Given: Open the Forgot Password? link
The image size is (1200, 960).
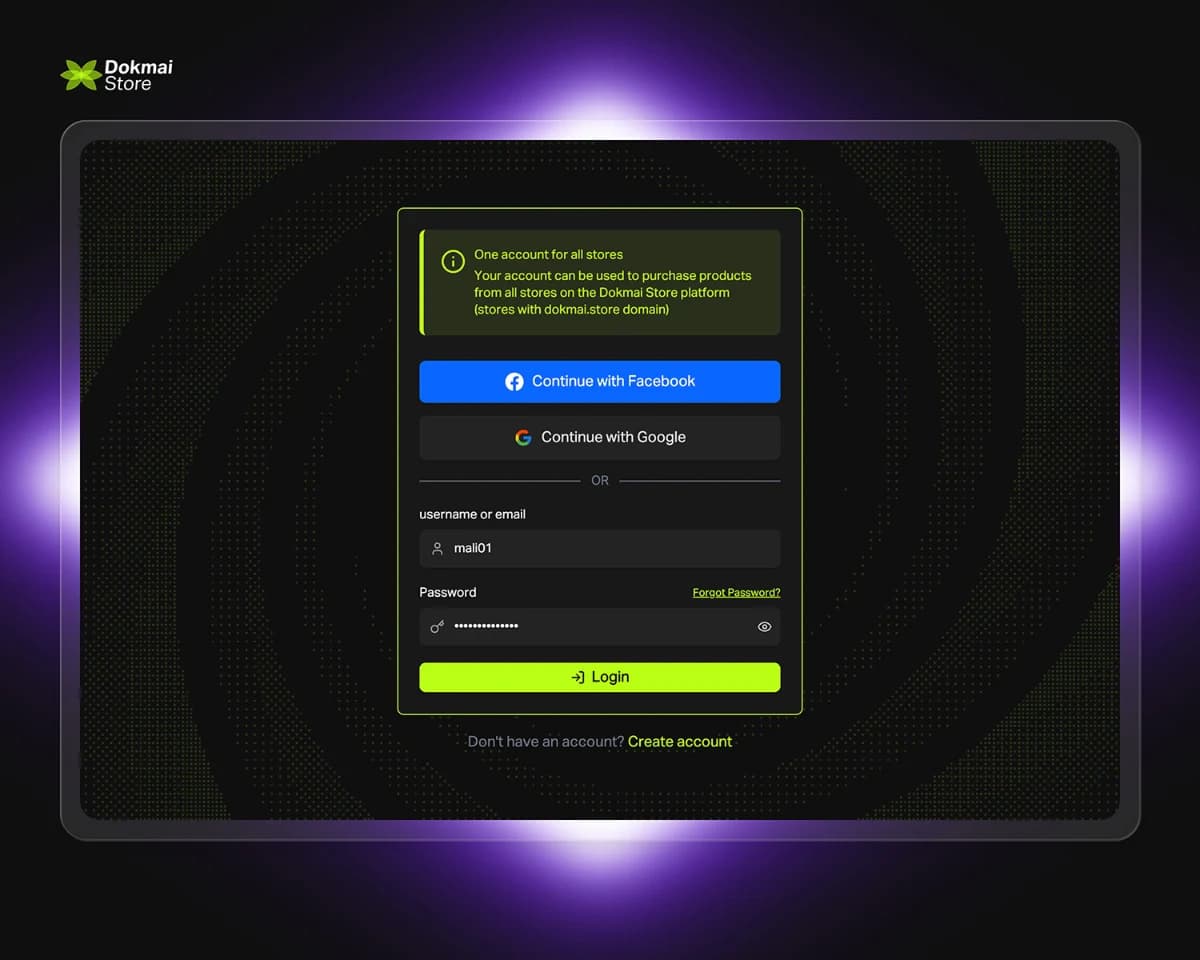Looking at the screenshot, I should [736, 592].
